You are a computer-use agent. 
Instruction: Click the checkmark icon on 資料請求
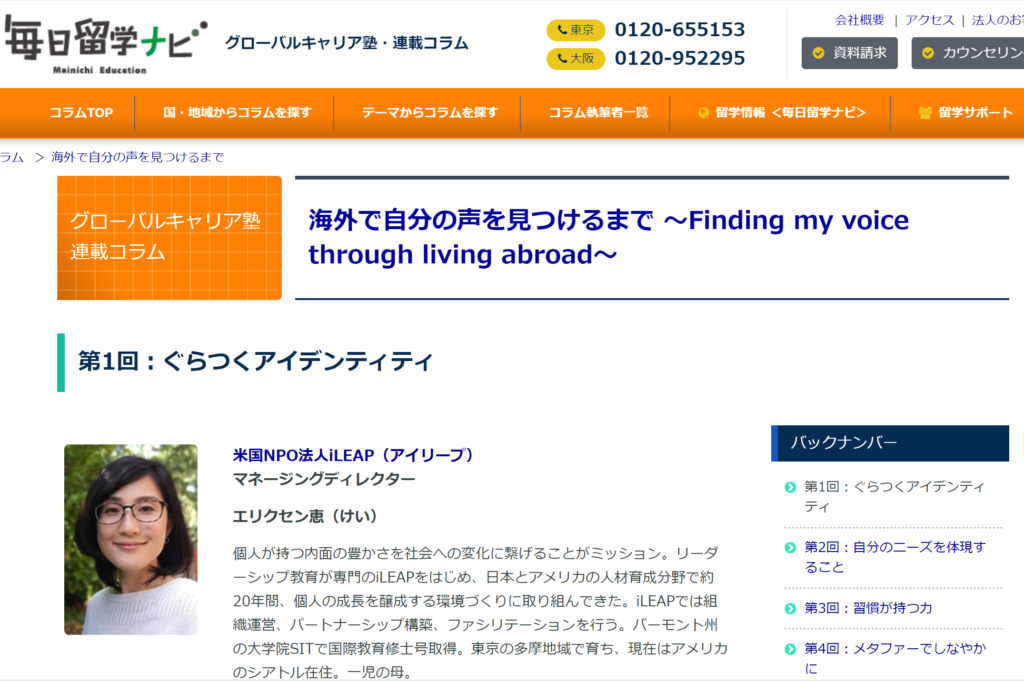819,53
